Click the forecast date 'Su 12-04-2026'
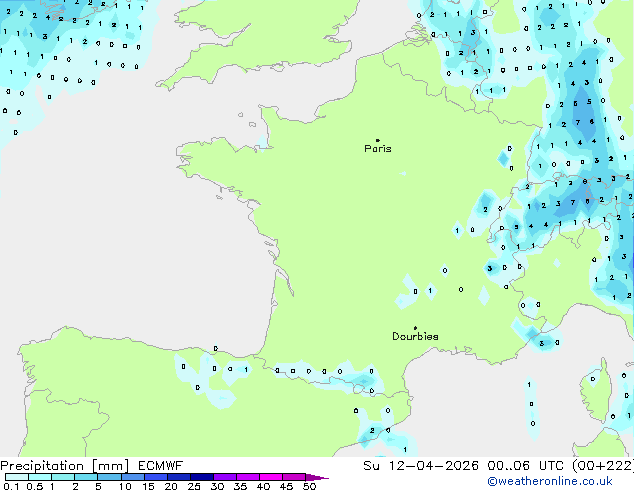The width and height of the screenshot is (634, 490). click(421, 466)
